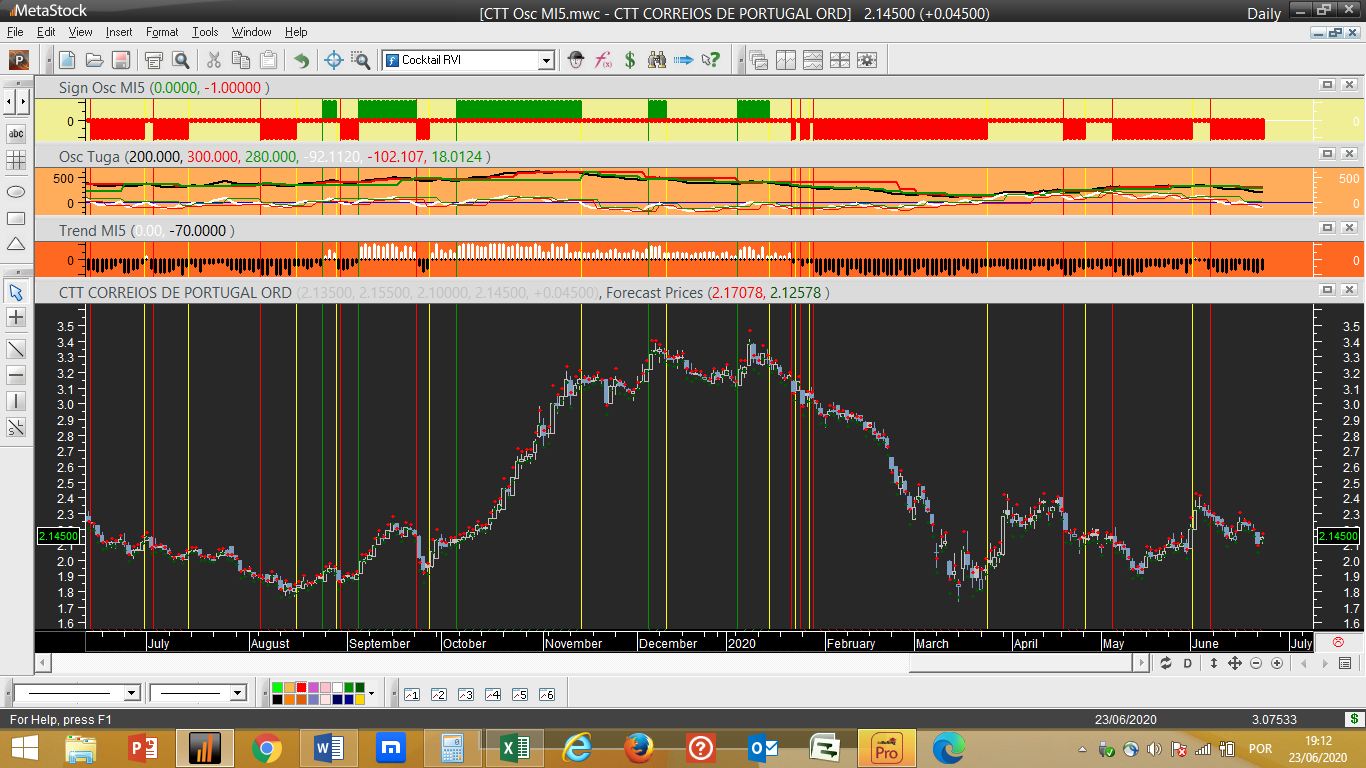
Task: Open Excel from the Windows taskbar
Action: [x=513, y=748]
